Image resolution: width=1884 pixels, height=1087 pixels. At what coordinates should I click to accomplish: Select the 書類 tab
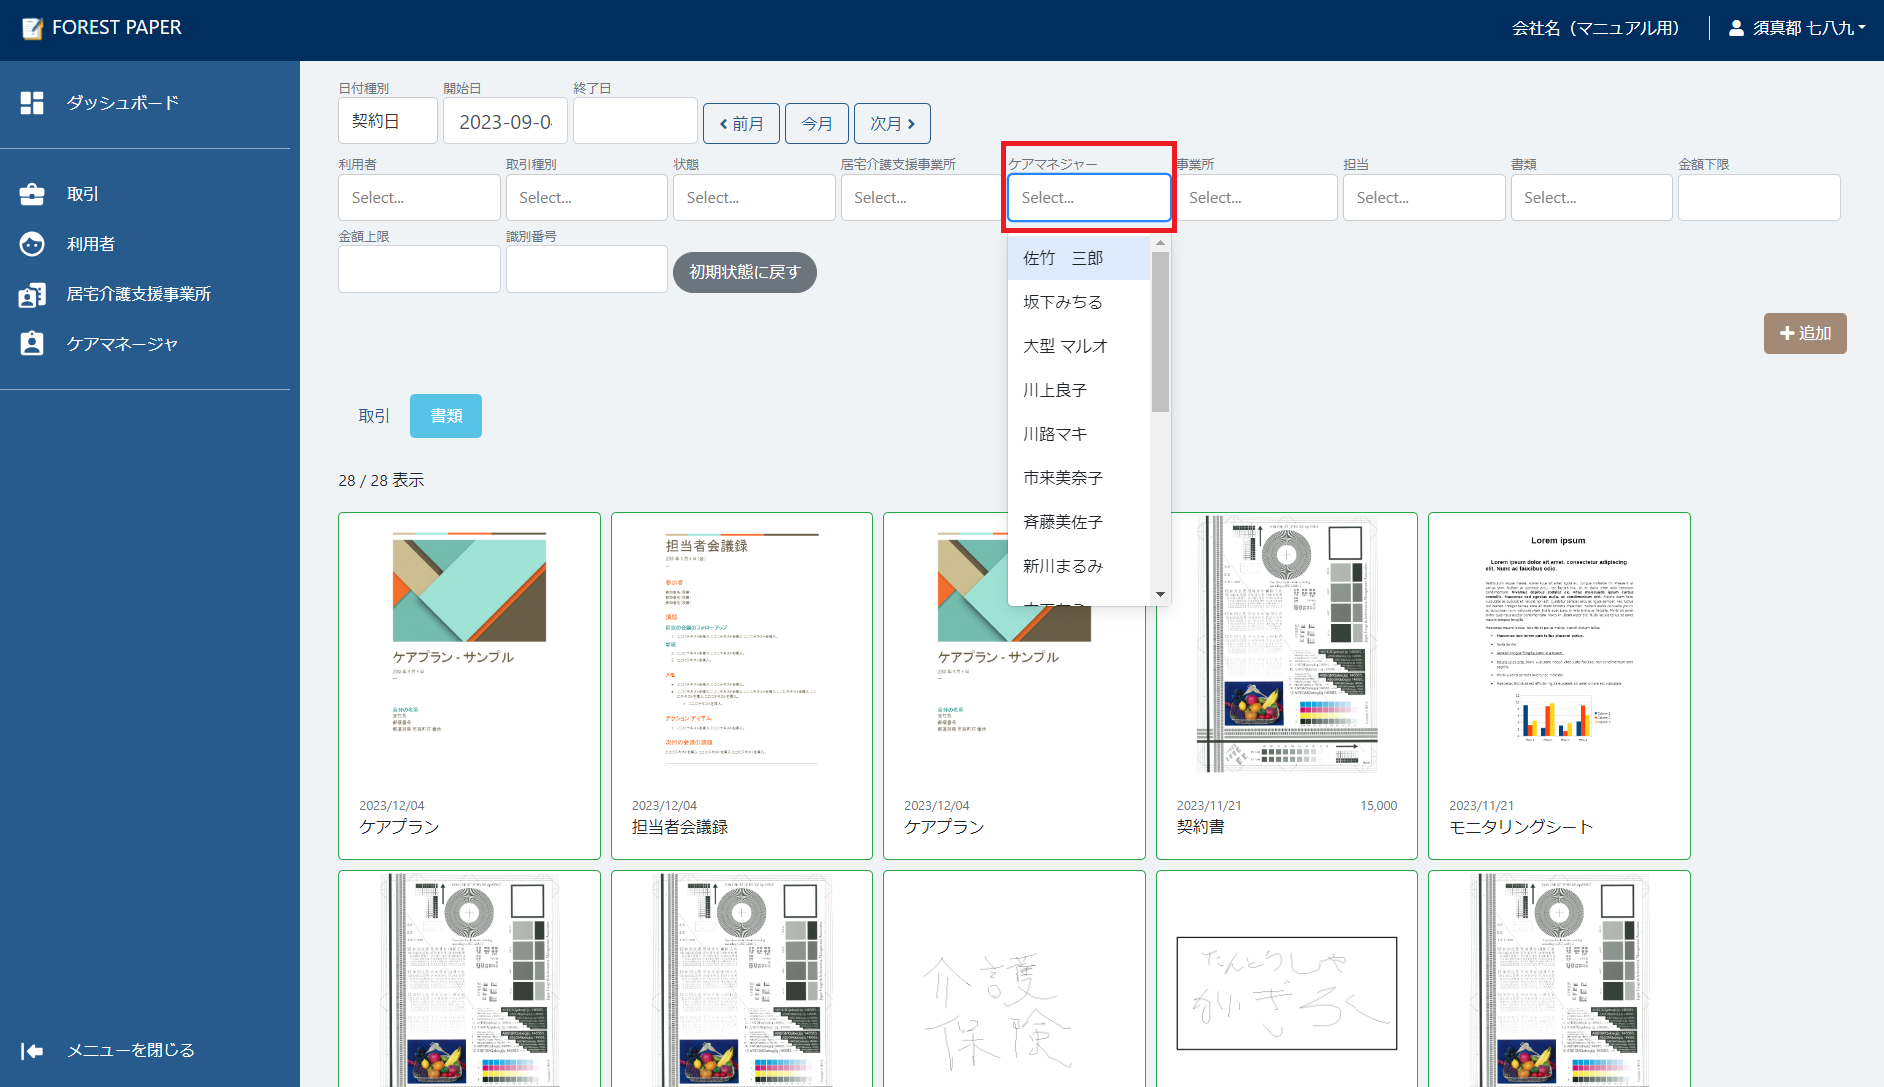click(446, 416)
